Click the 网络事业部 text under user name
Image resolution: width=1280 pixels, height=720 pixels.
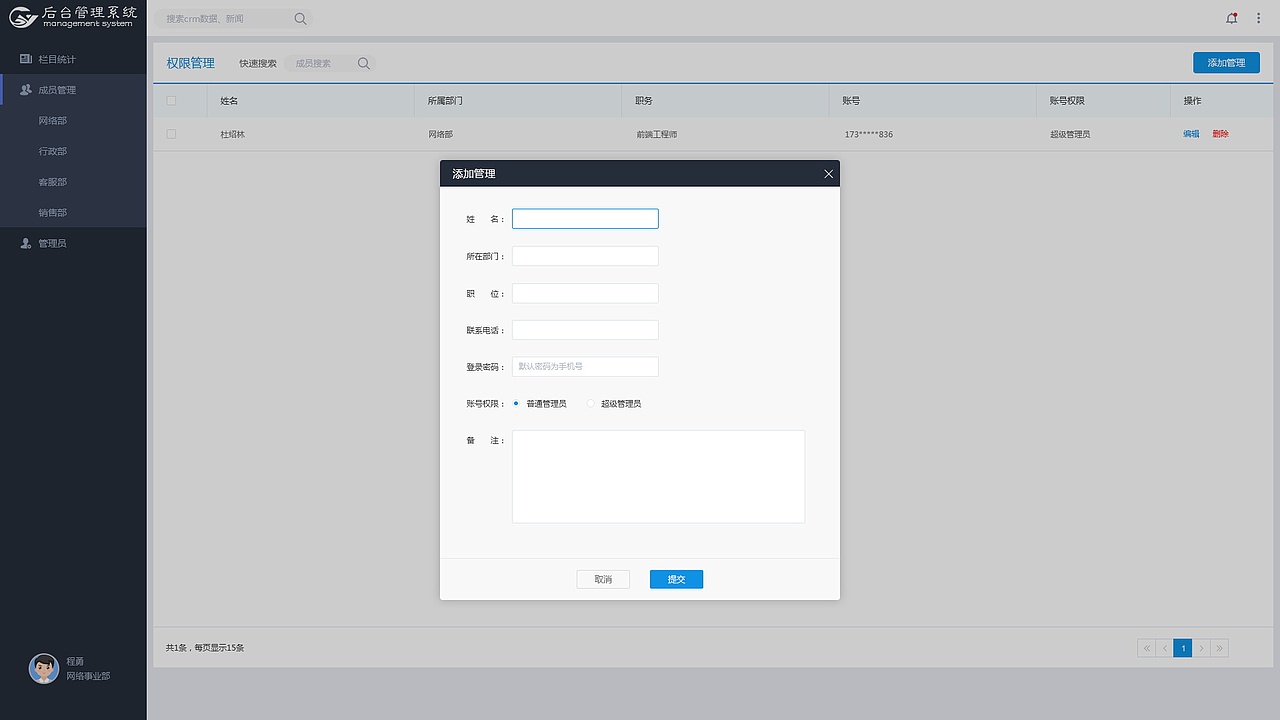[88, 676]
